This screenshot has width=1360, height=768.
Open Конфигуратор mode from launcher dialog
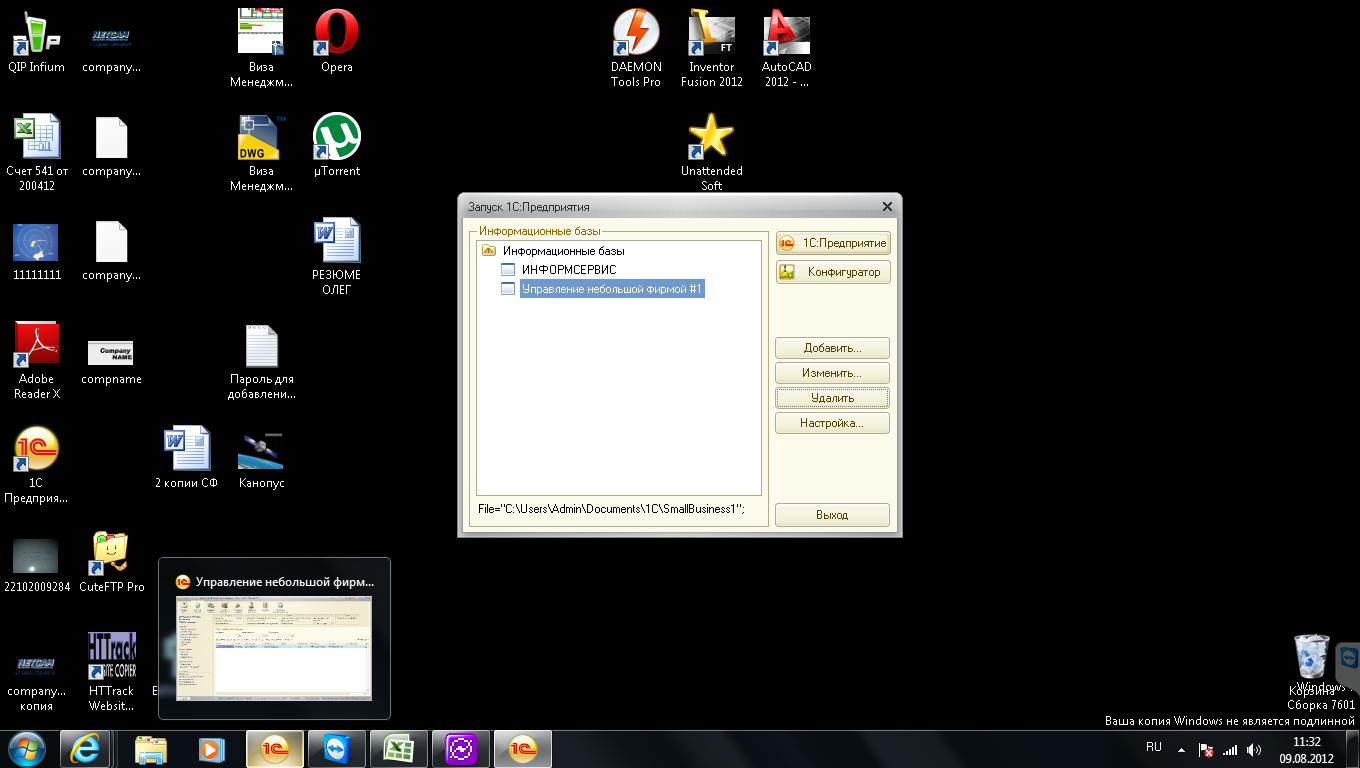click(x=832, y=272)
